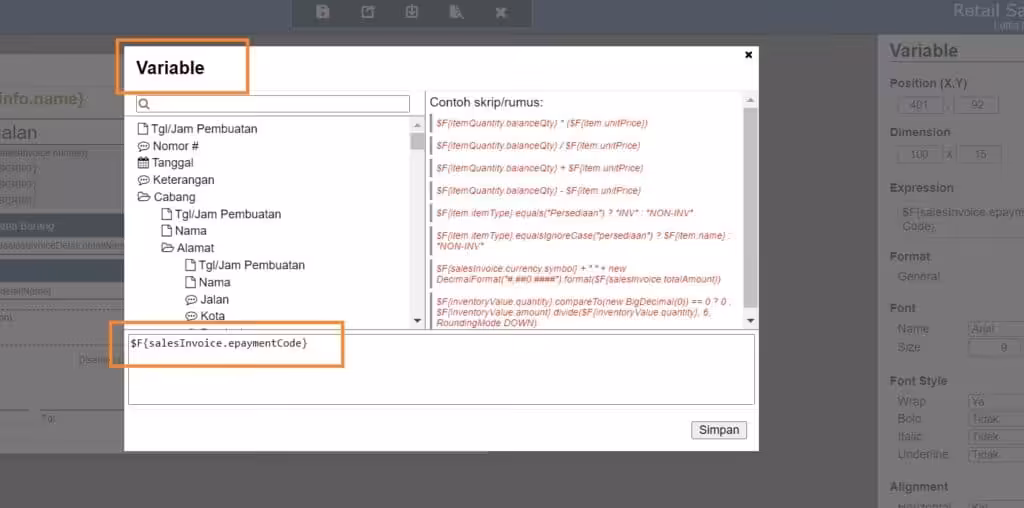Click the search magnifier icon in the variable search box

145,104
